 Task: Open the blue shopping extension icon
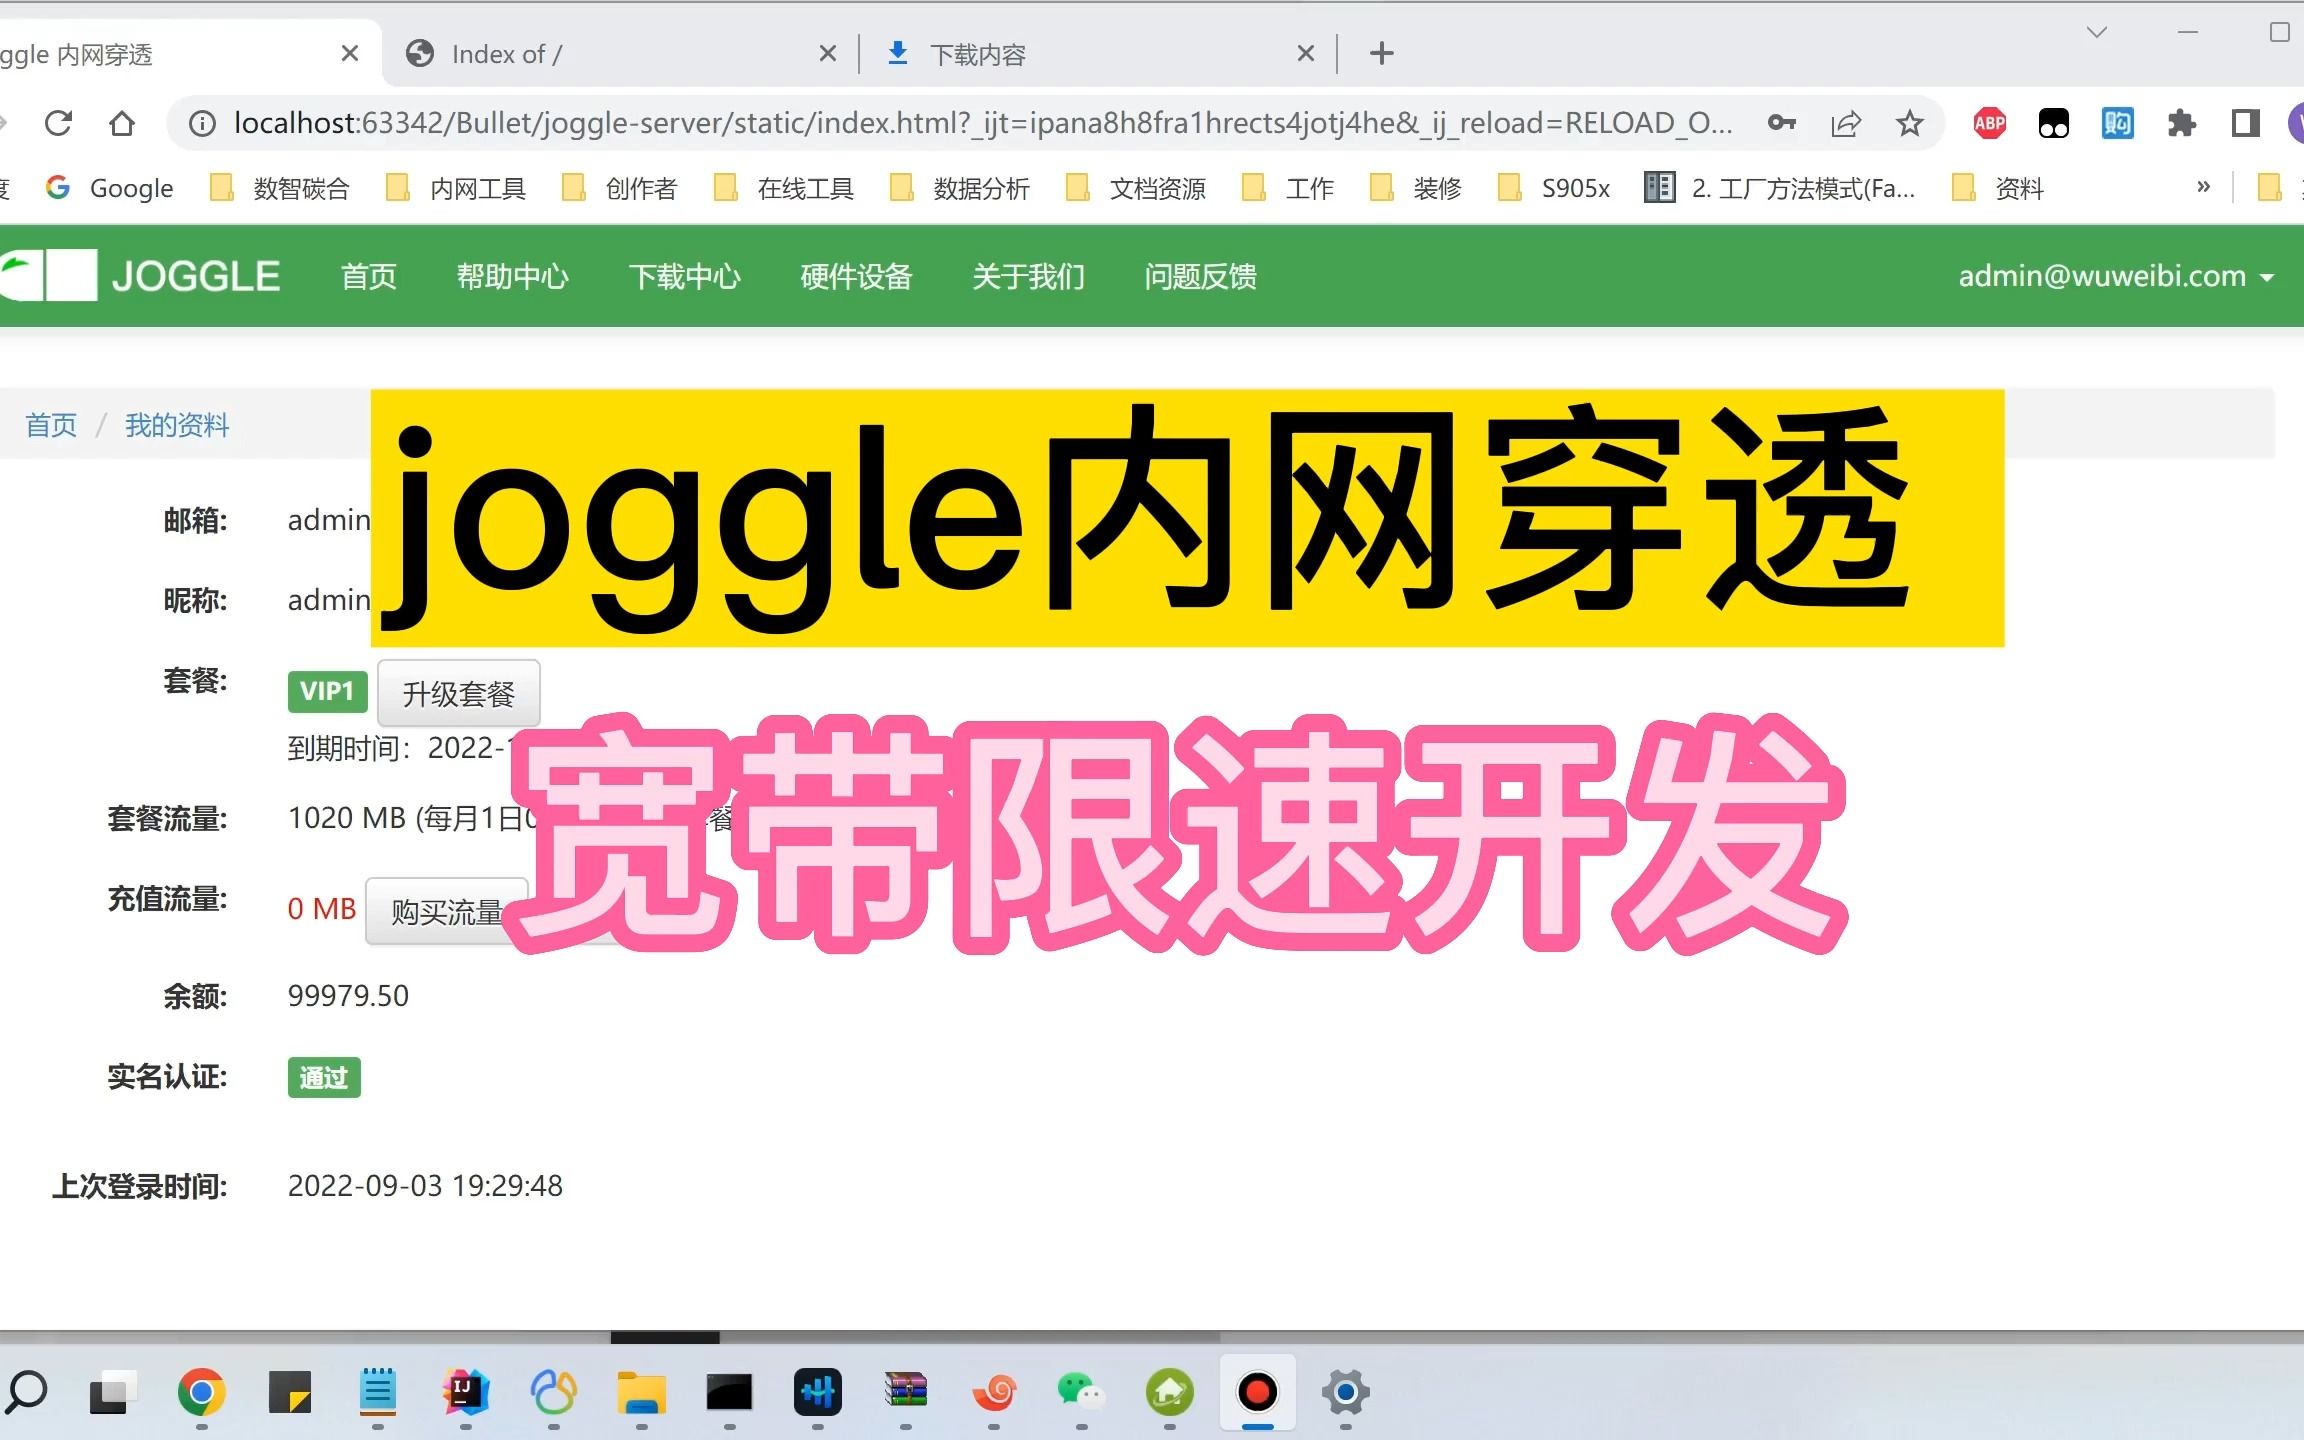pyautogui.click(x=2118, y=123)
